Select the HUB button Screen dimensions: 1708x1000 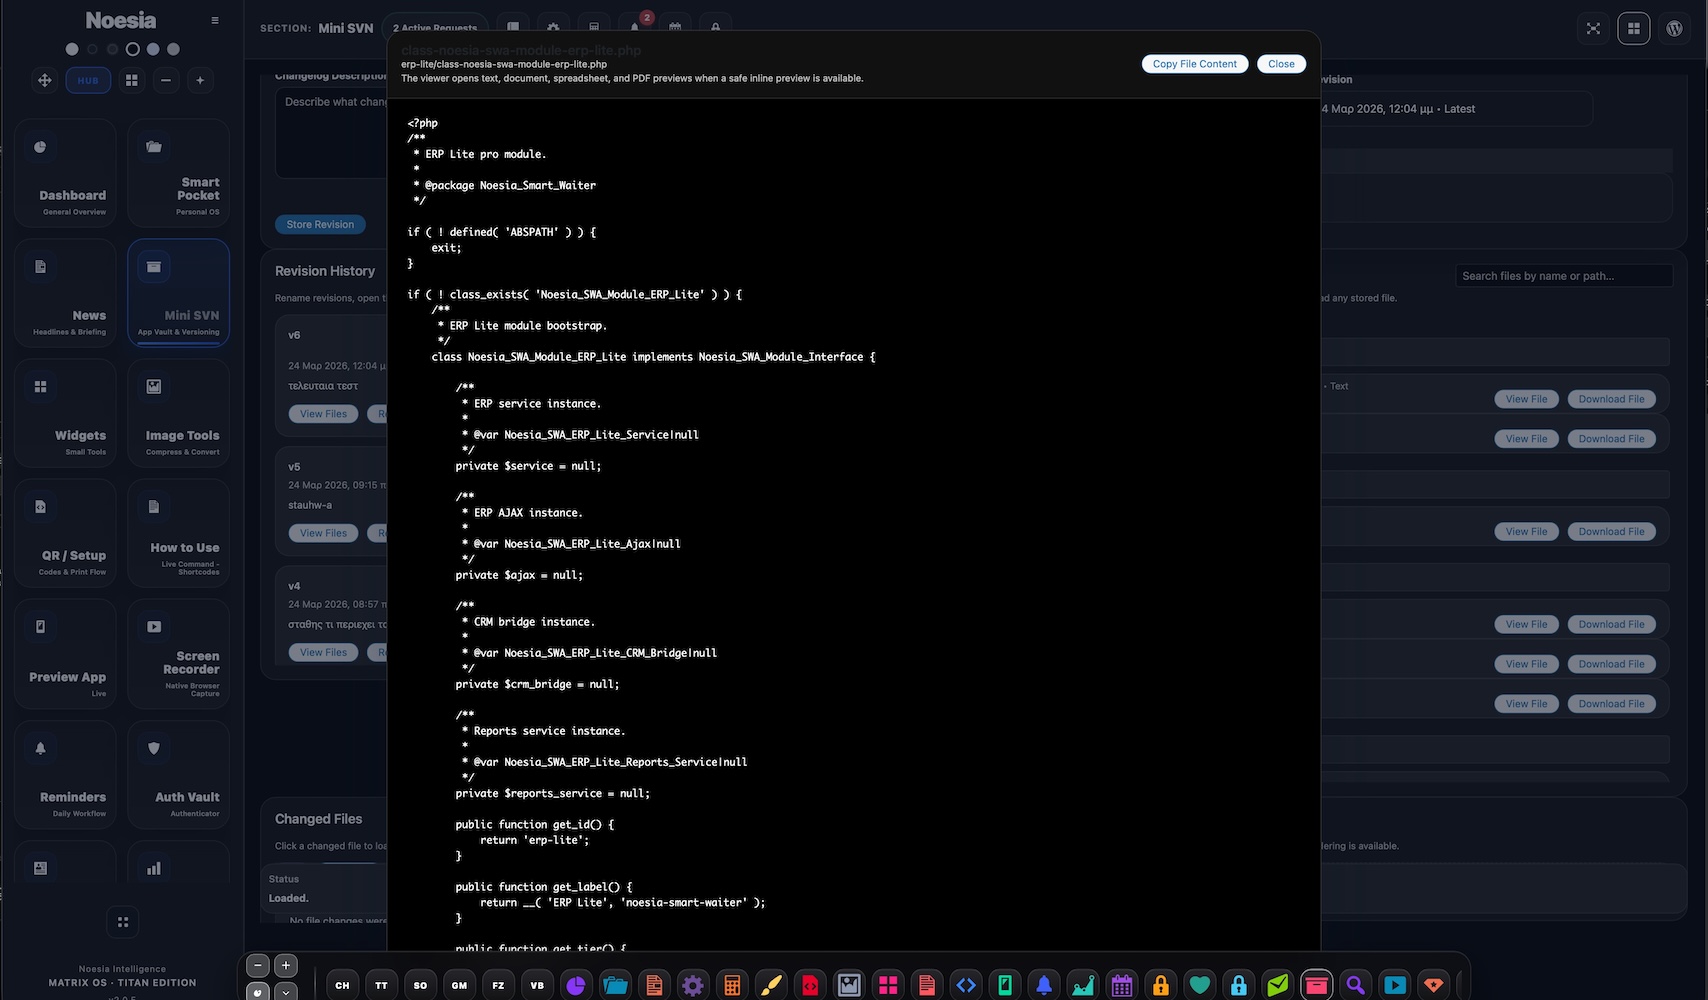click(88, 80)
